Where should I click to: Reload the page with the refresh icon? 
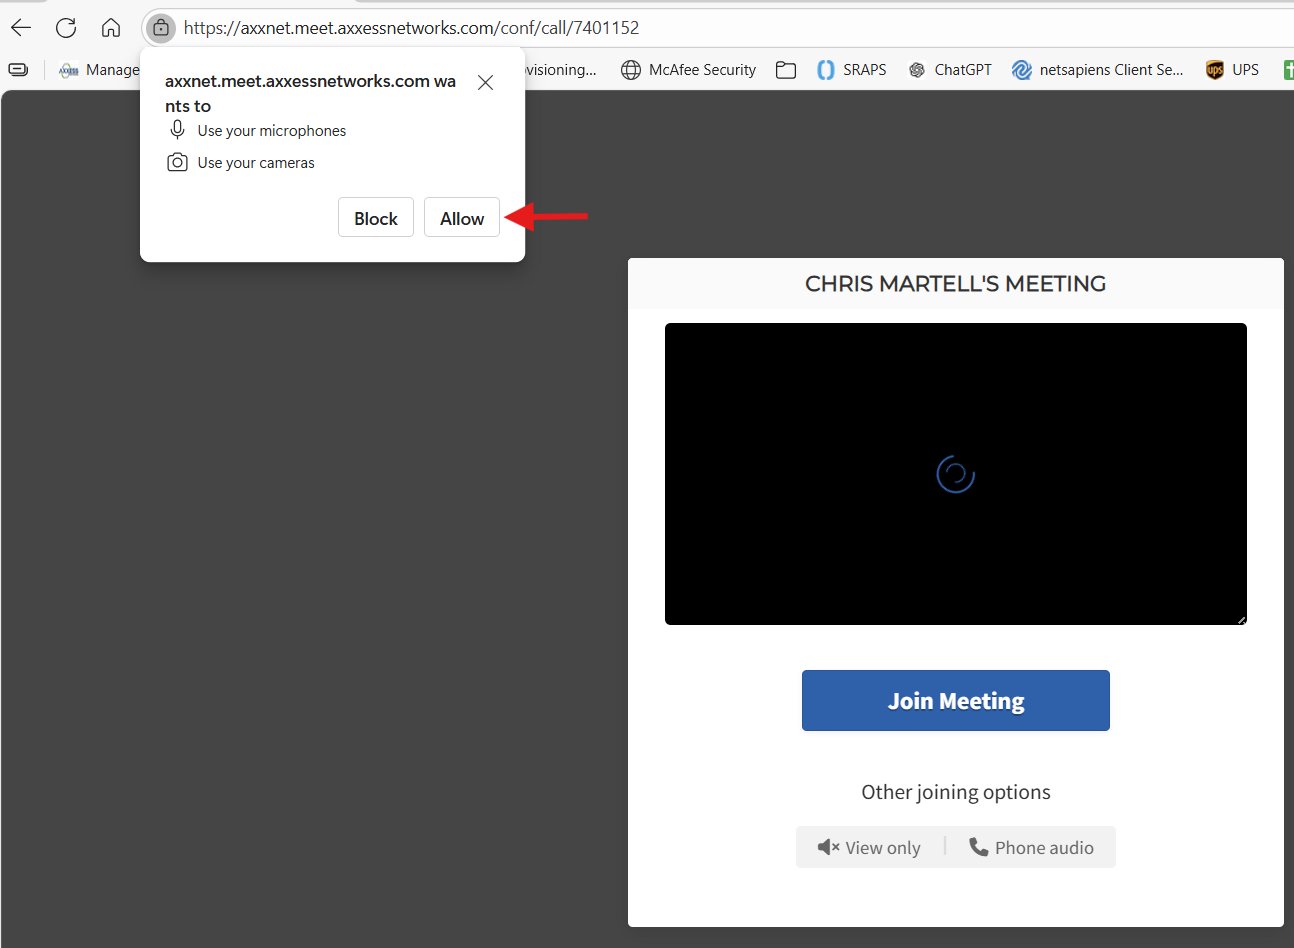point(66,28)
